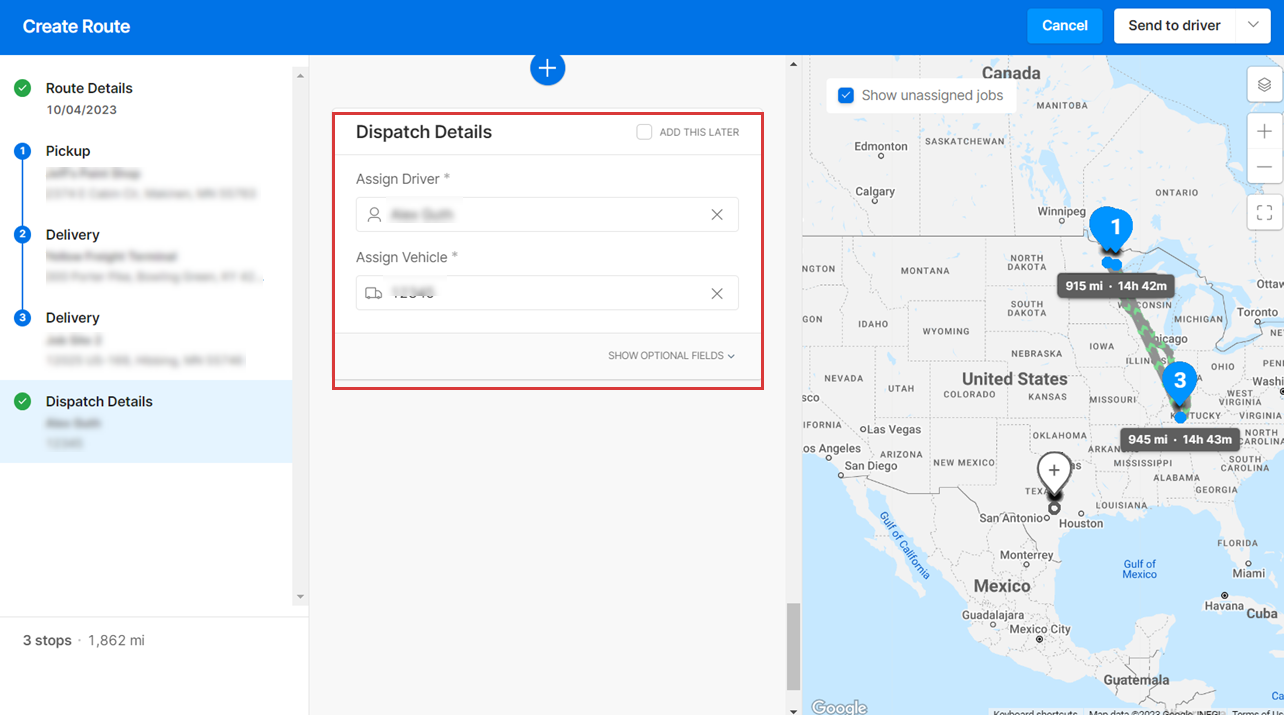Screen dimensions: 1284x715
Task: Uncheck Show unassigned jobs
Action: [845, 94]
